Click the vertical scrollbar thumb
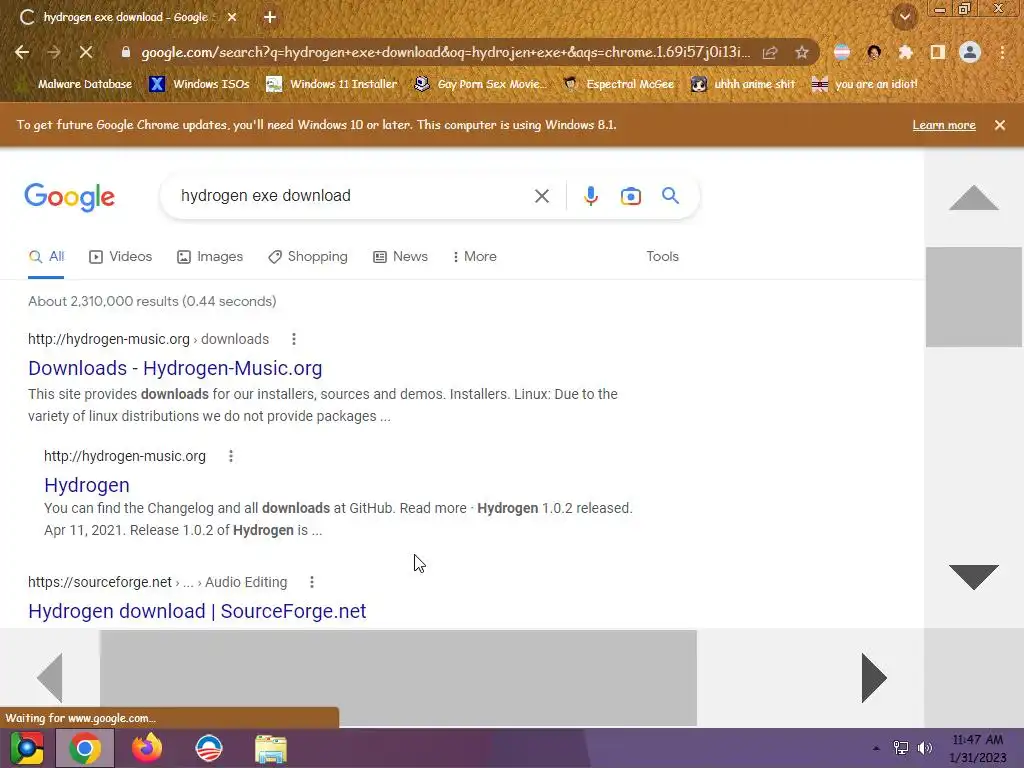Screen dimensions: 1024x768 click(x=974, y=297)
